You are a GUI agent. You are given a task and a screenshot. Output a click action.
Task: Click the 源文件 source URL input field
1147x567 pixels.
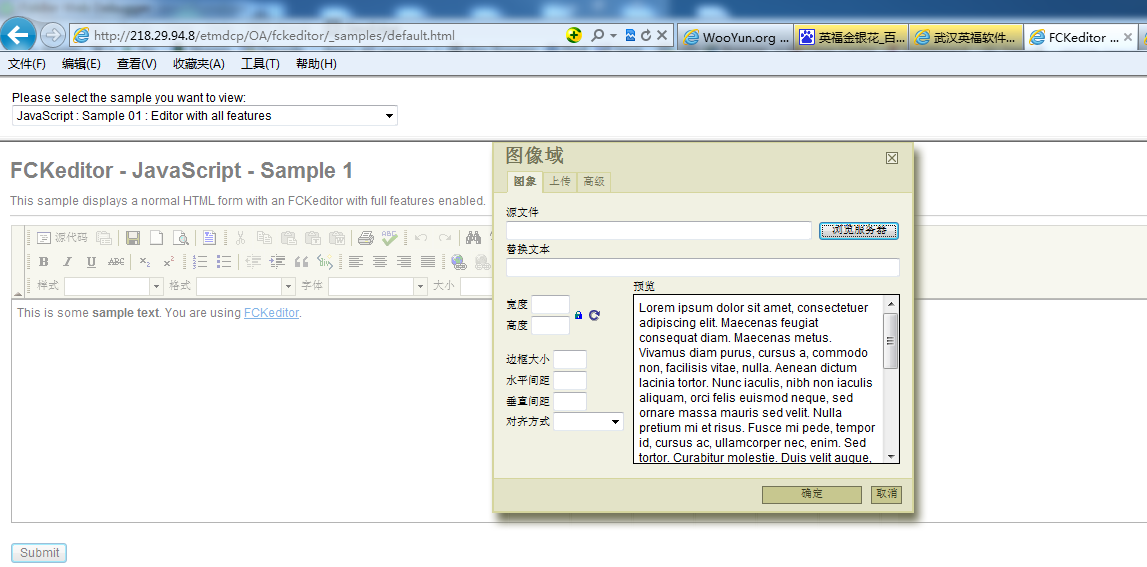tap(659, 230)
